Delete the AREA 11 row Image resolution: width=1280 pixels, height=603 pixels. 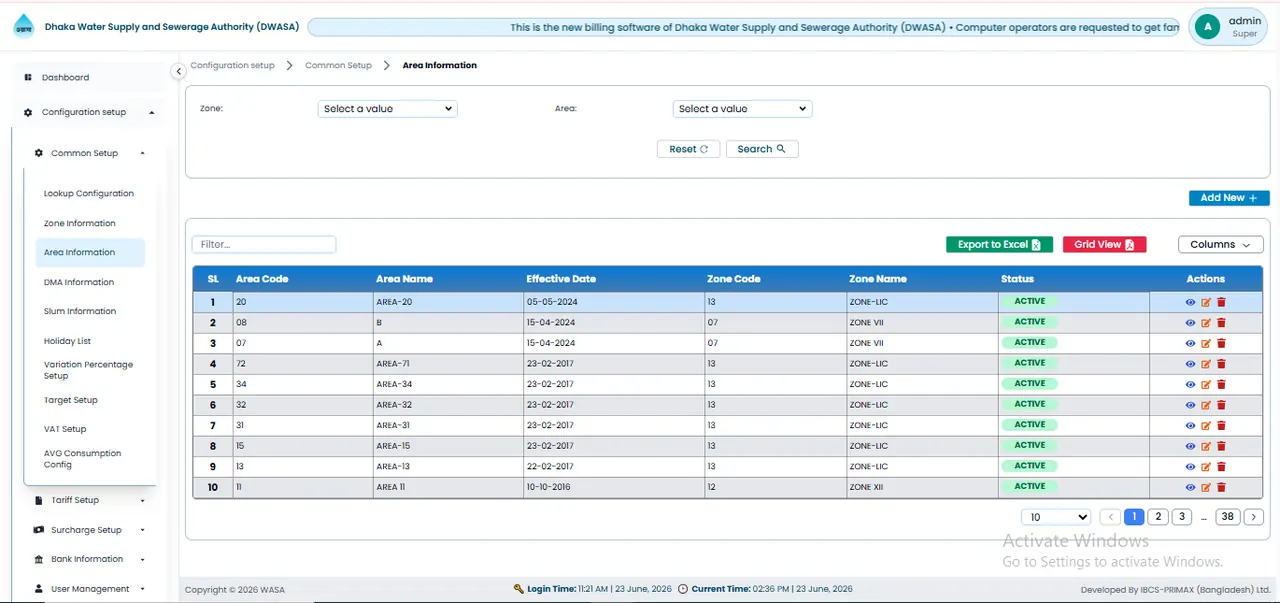(x=1221, y=487)
